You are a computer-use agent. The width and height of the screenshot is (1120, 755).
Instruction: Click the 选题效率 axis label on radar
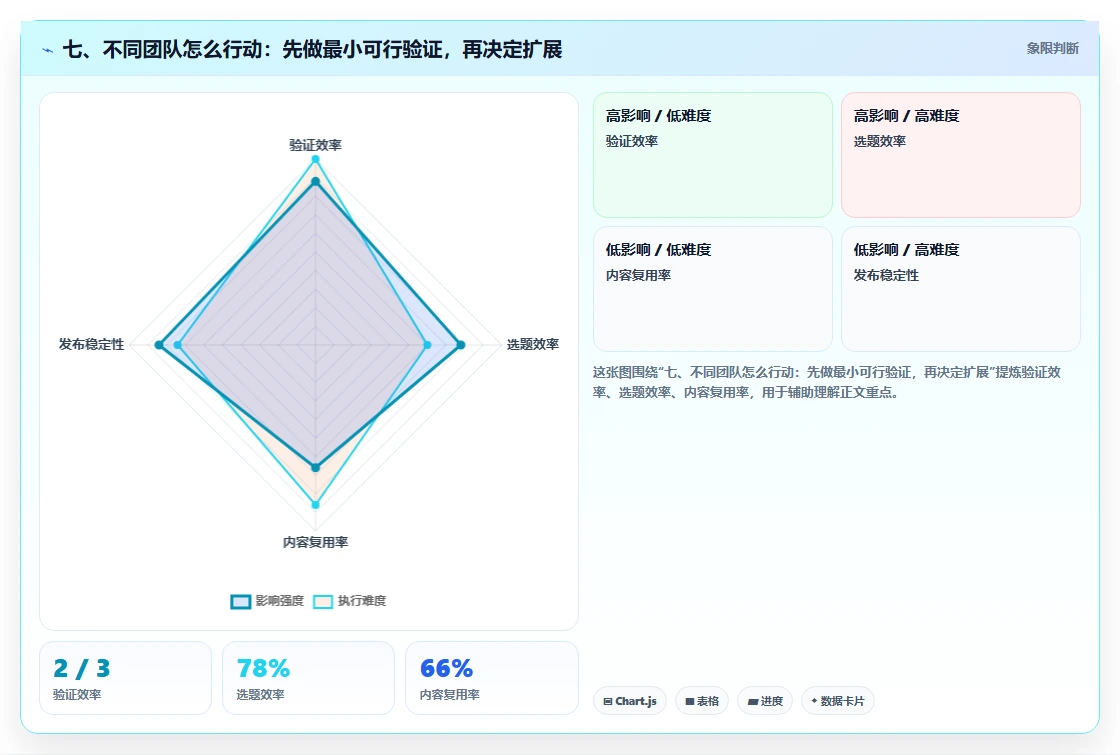point(533,344)
